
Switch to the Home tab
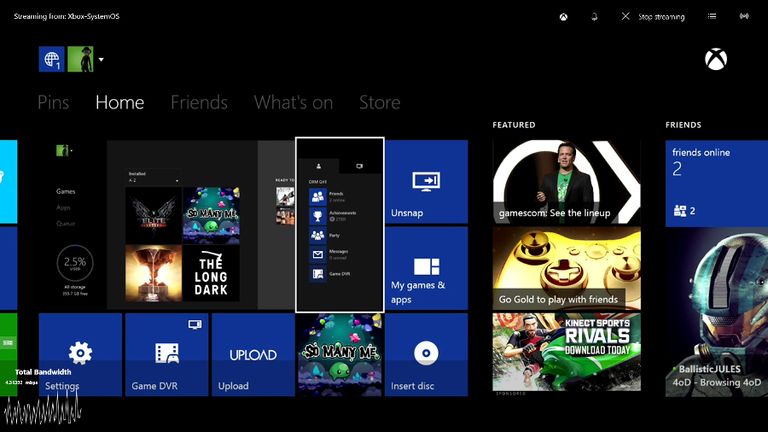pyautogui.click(x=120, y=102)
